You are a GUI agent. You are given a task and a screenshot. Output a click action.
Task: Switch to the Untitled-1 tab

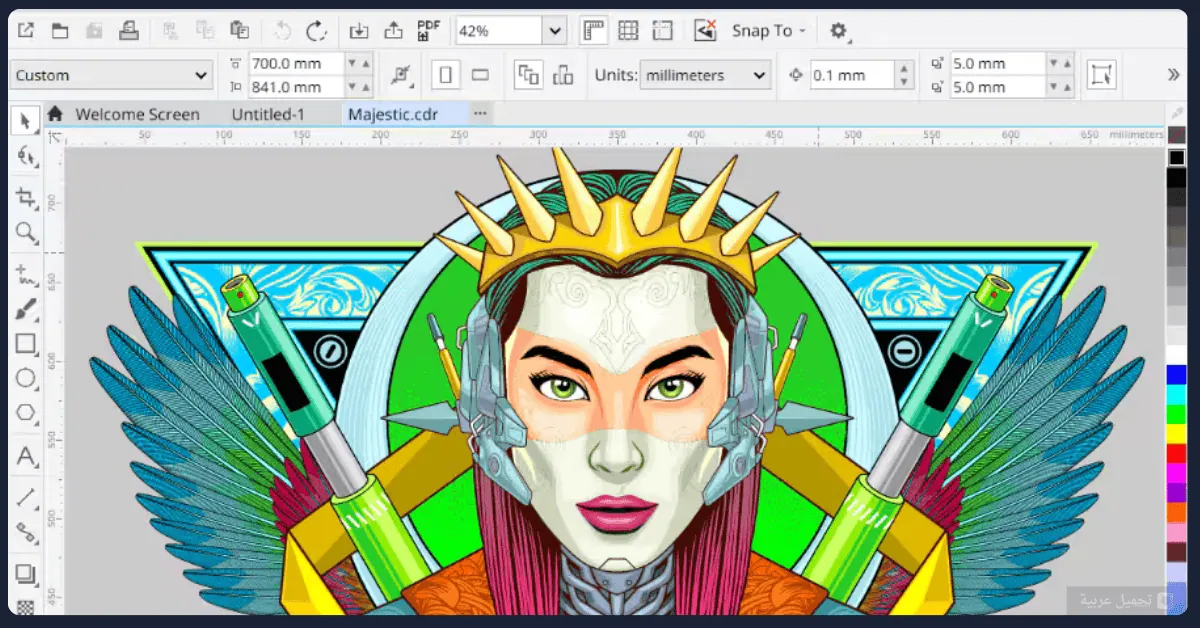click(x=268, y=114)
